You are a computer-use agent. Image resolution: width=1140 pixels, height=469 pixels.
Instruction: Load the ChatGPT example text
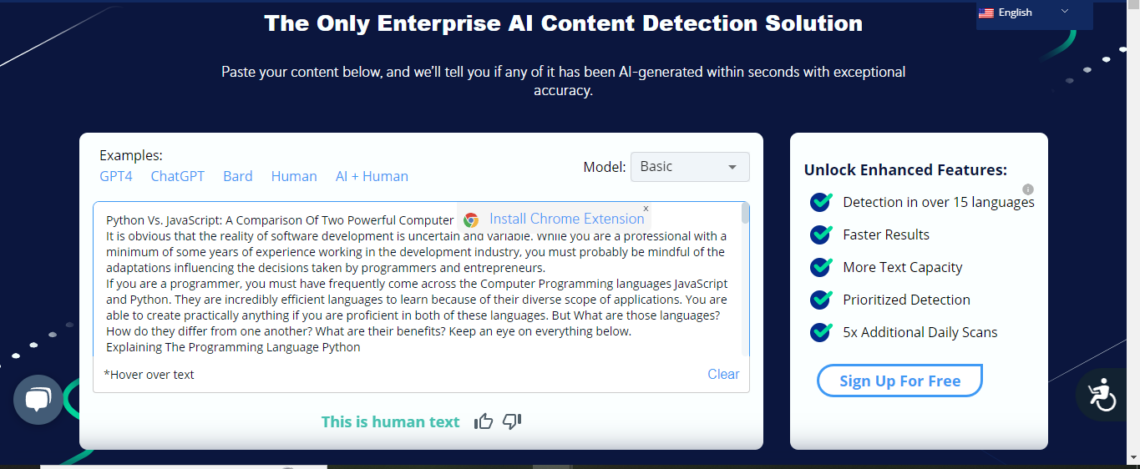(177, 176)
